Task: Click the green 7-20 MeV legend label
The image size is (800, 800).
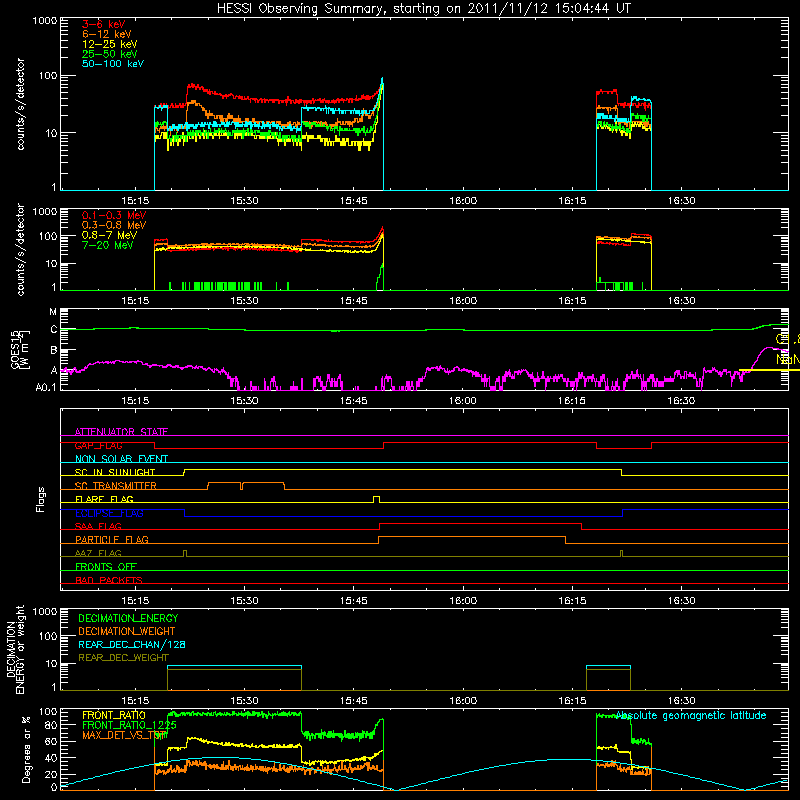Action: tap(108, 245)
